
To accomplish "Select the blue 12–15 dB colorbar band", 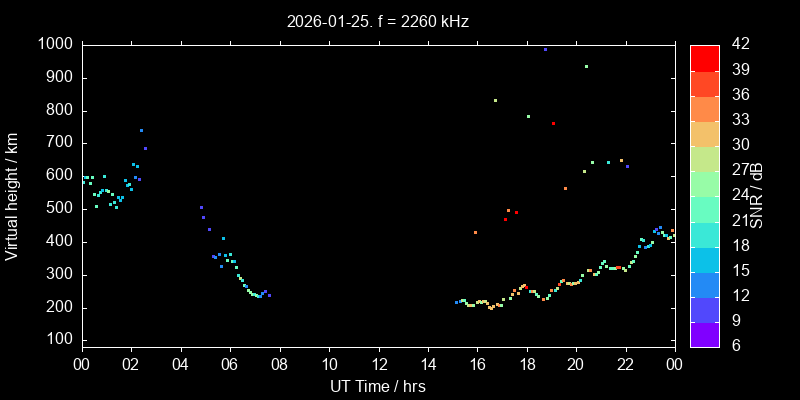I will point(705,284).
